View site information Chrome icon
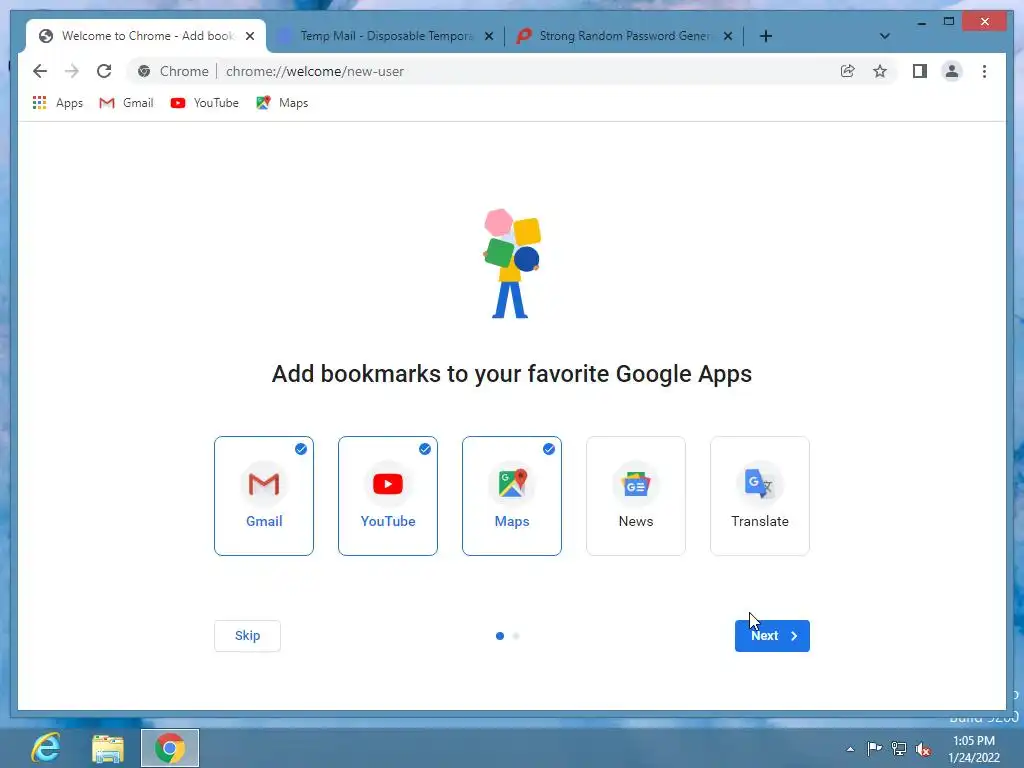The image size is (1024, 768). (x=144, y=71)
